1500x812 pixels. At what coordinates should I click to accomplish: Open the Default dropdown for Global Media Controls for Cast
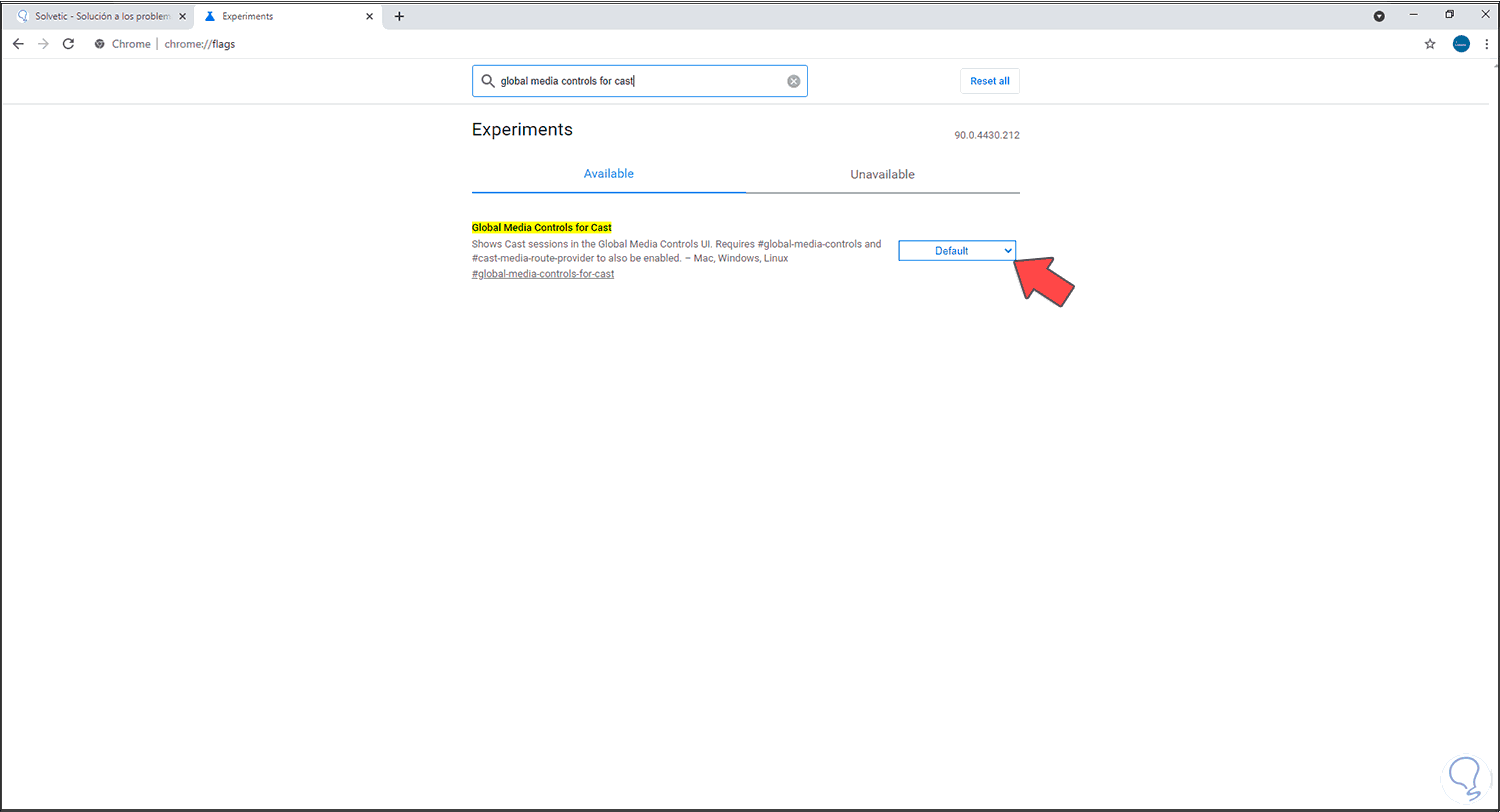(955, 250)
